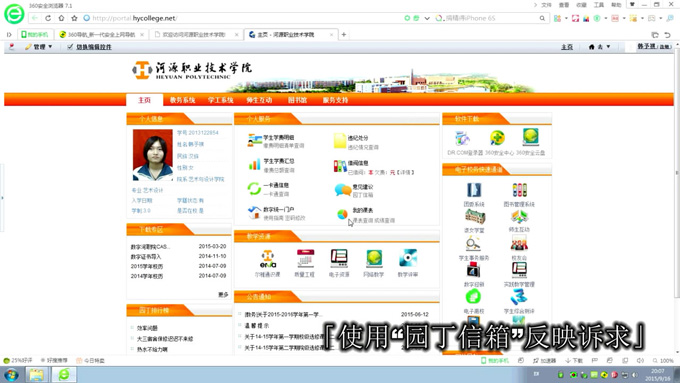Toggle the 切换编辑控件 checkbox
680x383 pixels.
[x=70, y=47]
